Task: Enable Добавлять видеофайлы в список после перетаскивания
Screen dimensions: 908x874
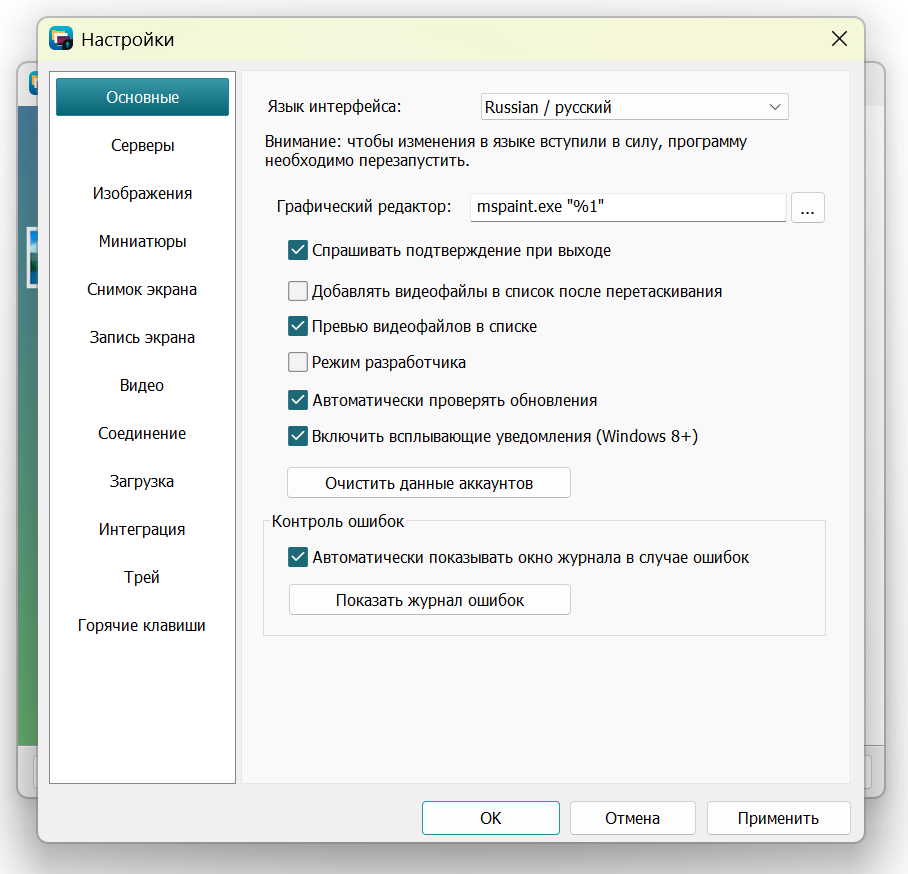Action: [298, 291]
